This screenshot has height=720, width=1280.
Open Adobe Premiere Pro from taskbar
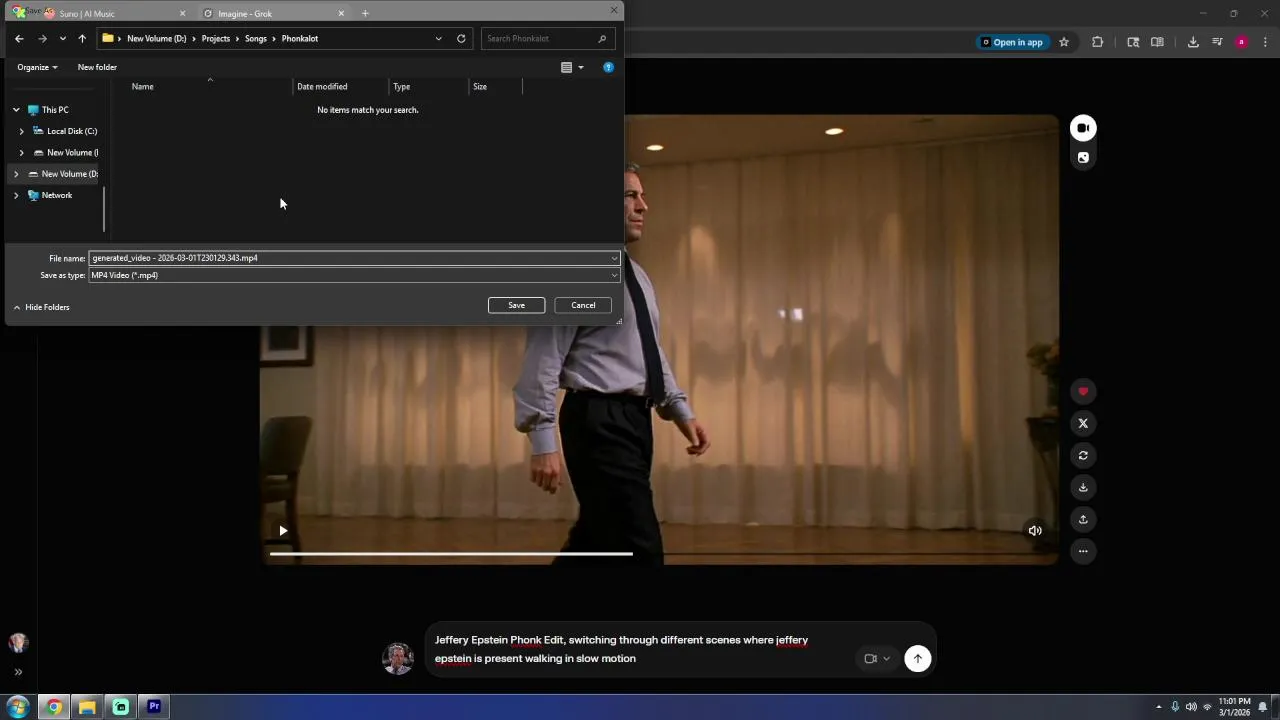click(x=154, y=707)
